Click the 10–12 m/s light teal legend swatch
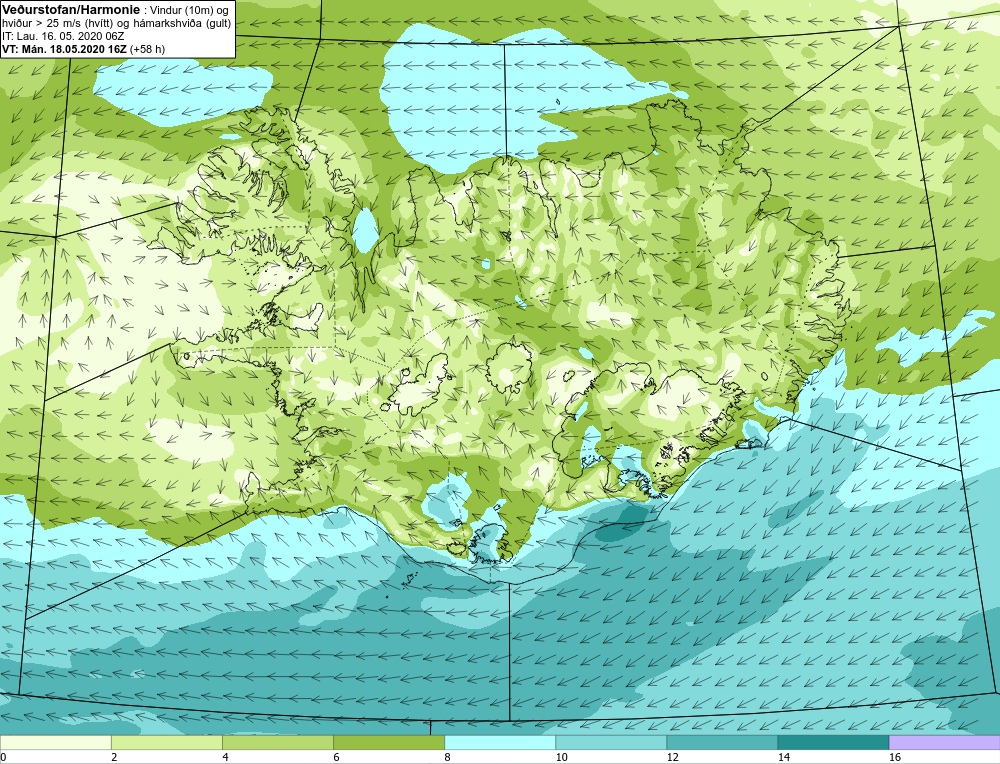 (x=610, y=742)
